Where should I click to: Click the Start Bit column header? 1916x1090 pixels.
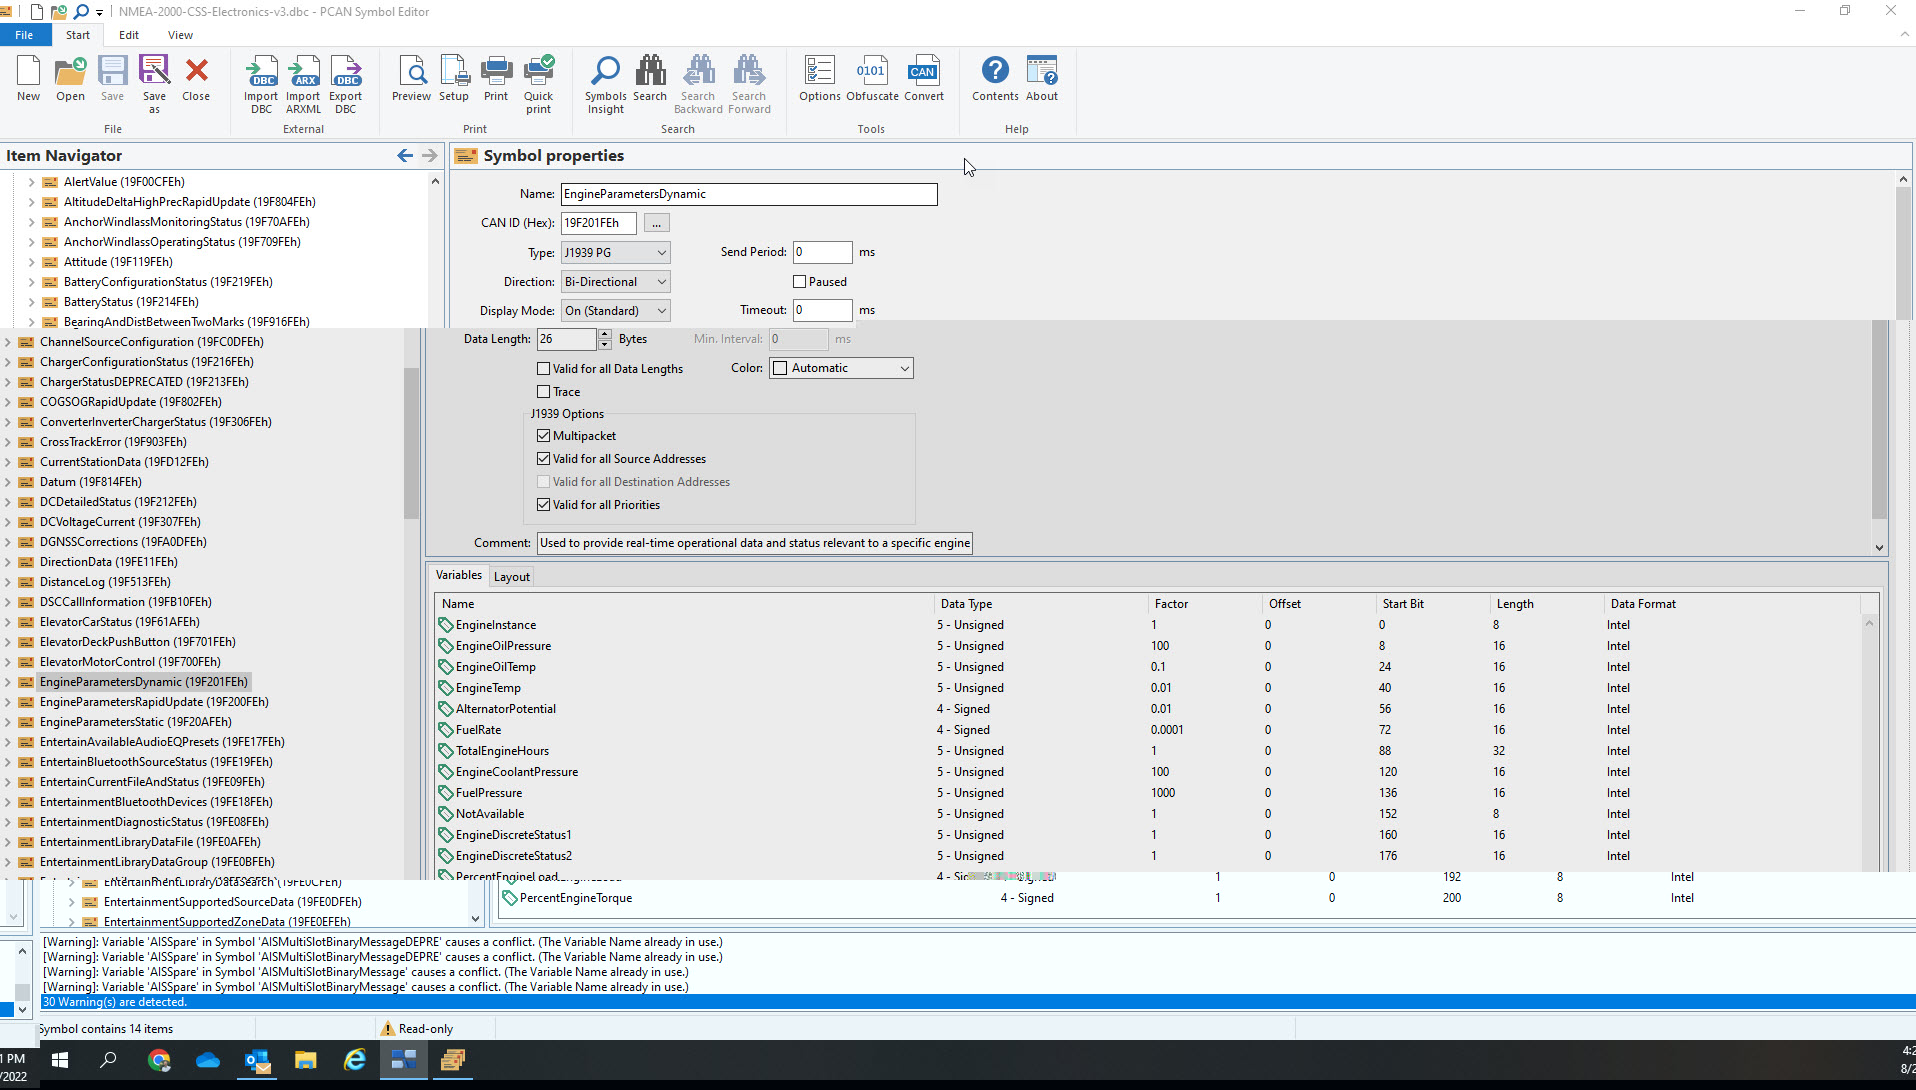coord(1432,604)
